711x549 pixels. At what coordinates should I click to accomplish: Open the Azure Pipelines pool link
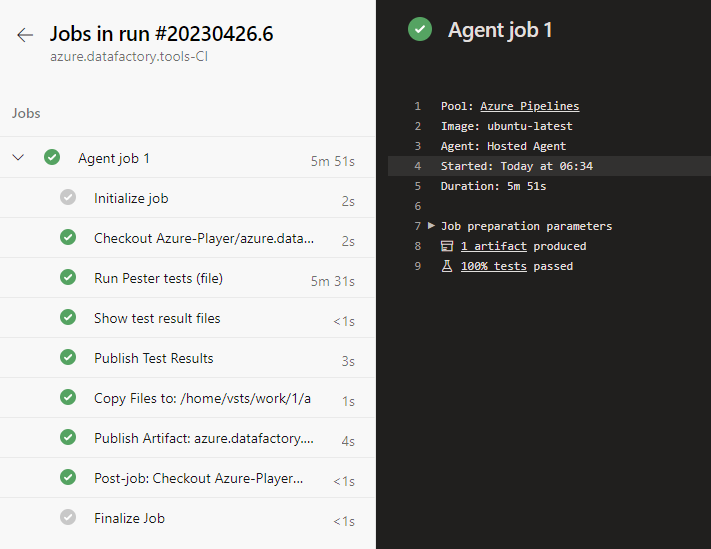(530, 106)
